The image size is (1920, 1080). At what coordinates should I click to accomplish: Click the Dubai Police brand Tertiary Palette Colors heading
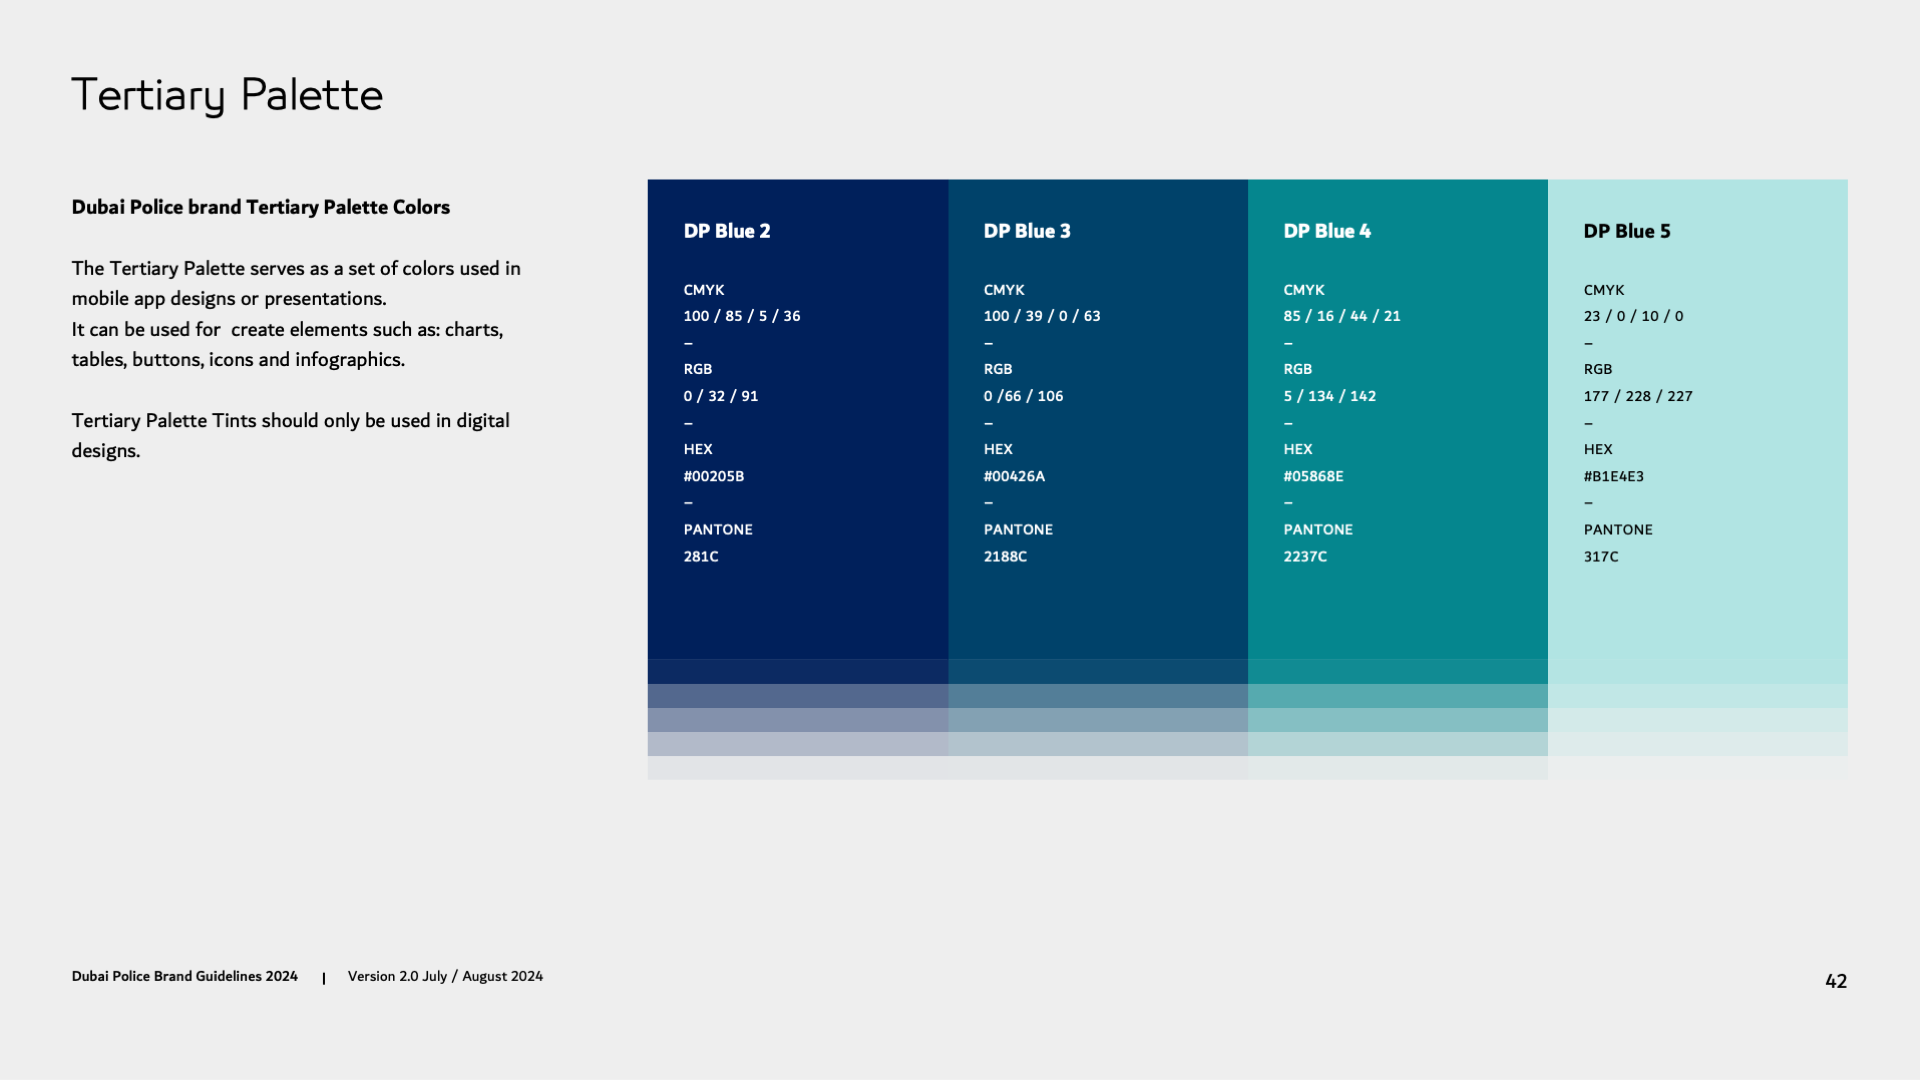[260, 207]
